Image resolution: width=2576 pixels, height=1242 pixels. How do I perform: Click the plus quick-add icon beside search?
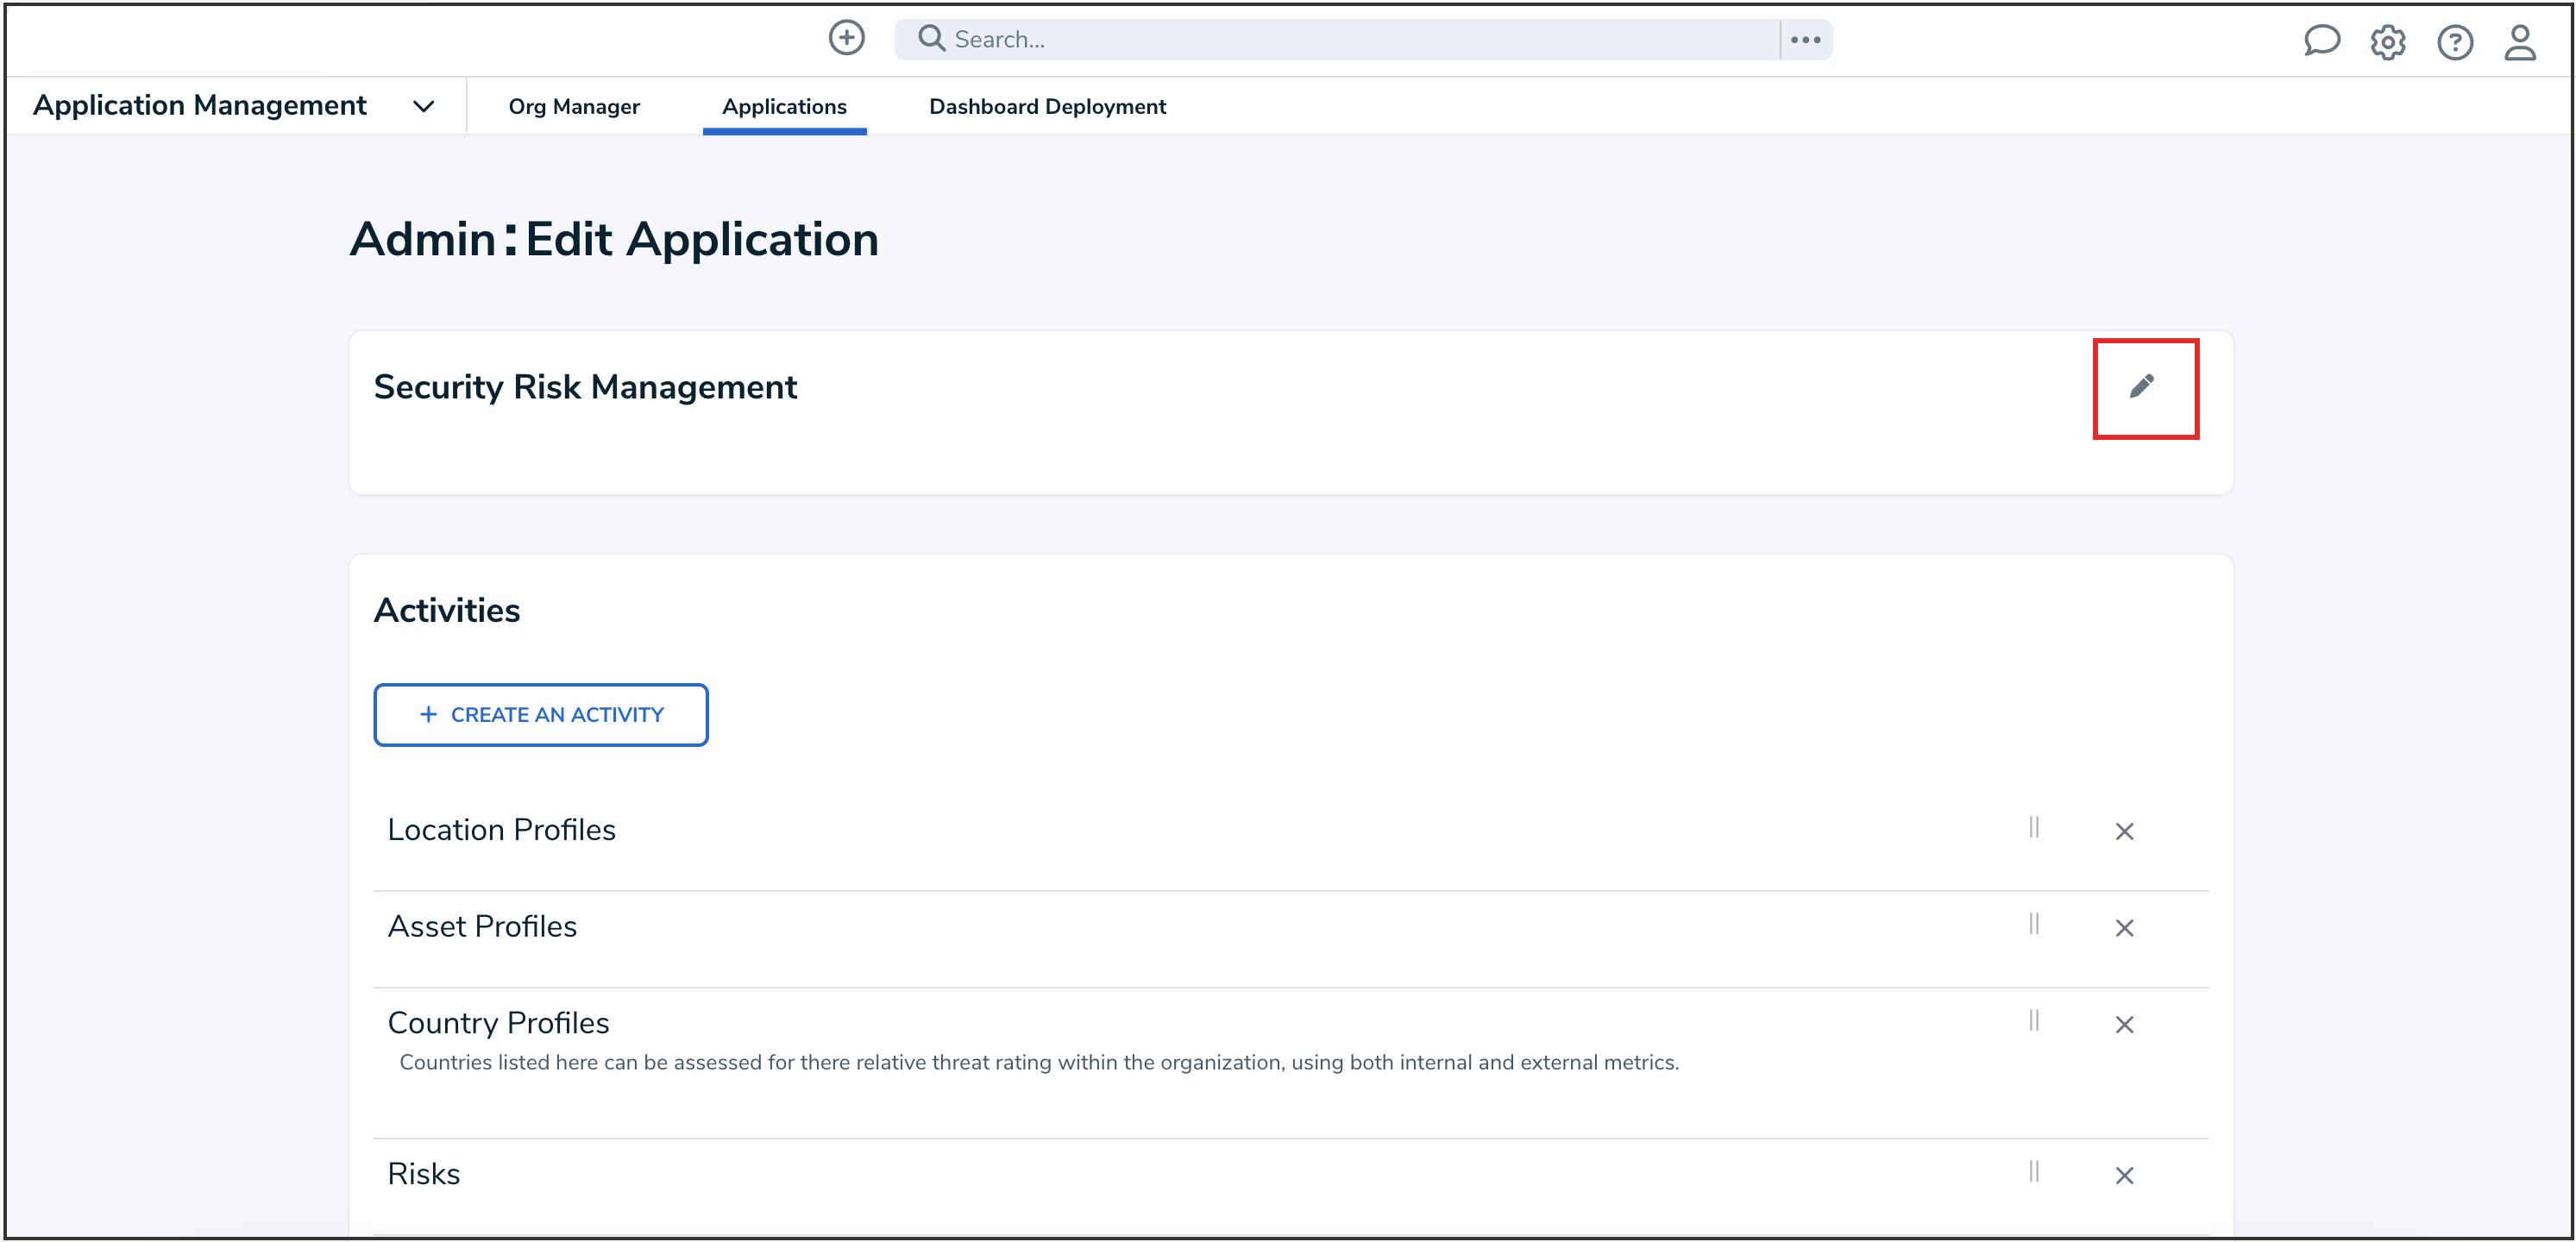[846, 38]
